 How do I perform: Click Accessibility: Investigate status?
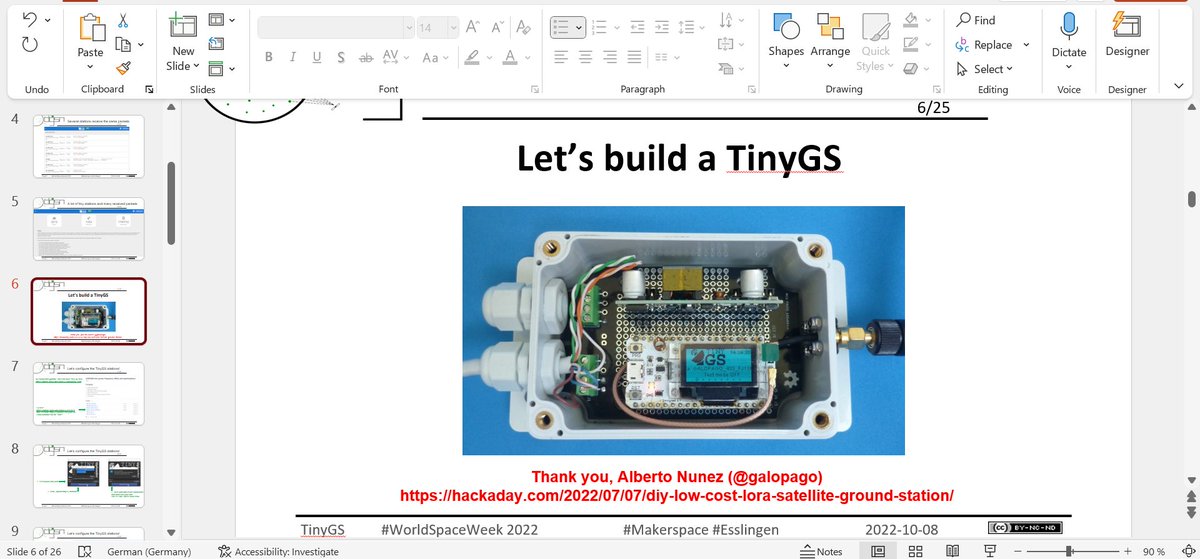[x=278, y=551]
